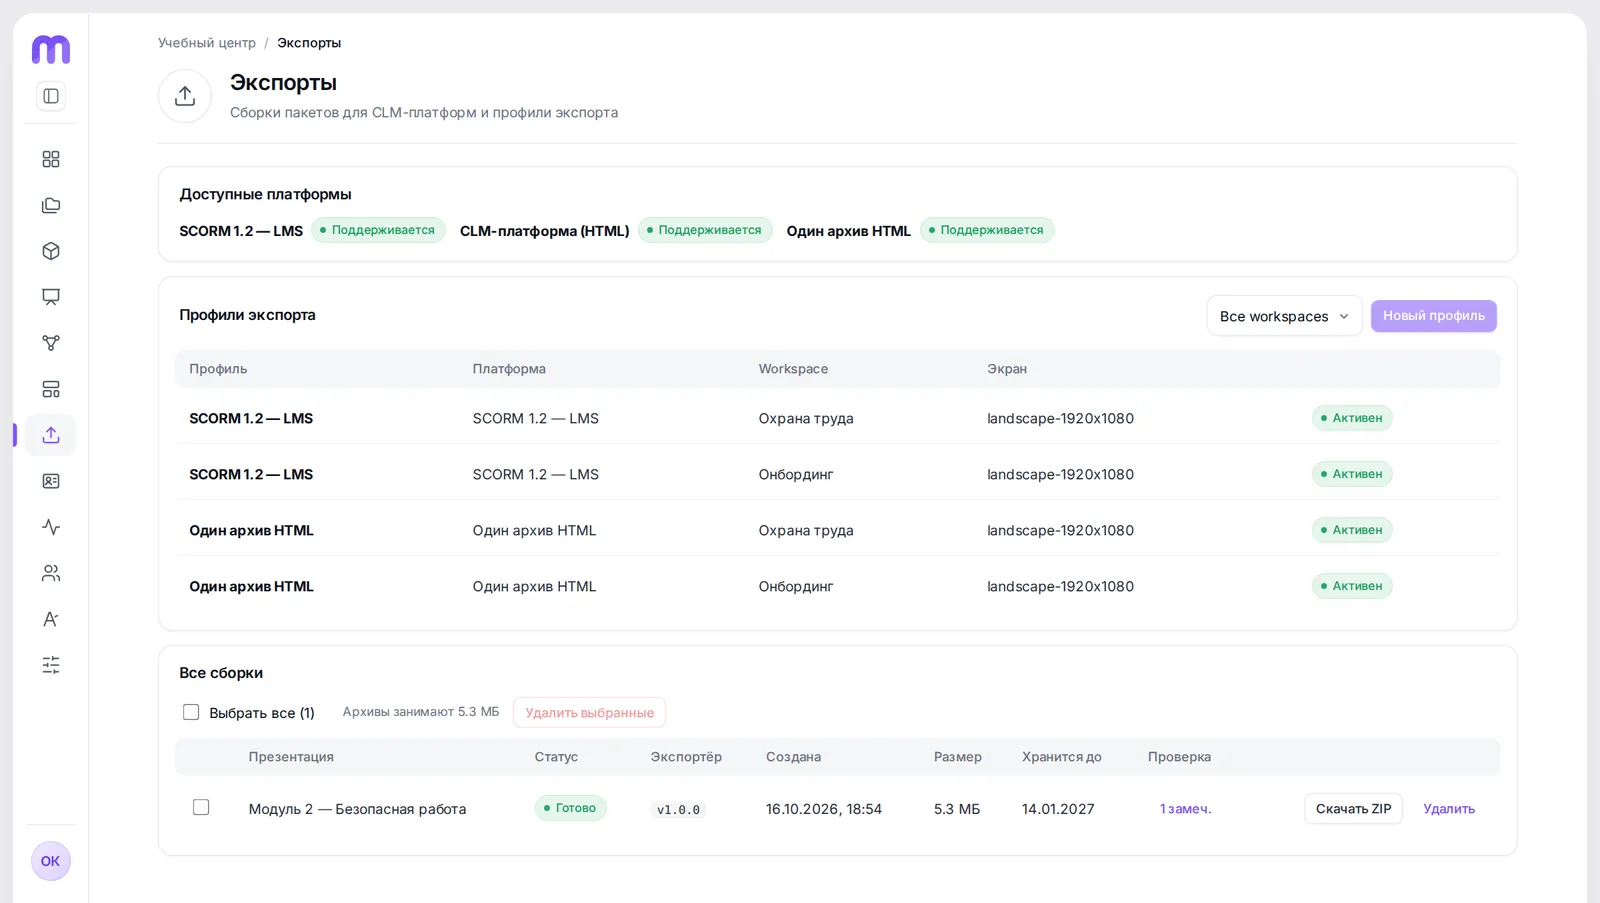Check the Выбрать все checkbox
The width and height of the screenshot is (1600, 903).
click(x=191, y=712)
